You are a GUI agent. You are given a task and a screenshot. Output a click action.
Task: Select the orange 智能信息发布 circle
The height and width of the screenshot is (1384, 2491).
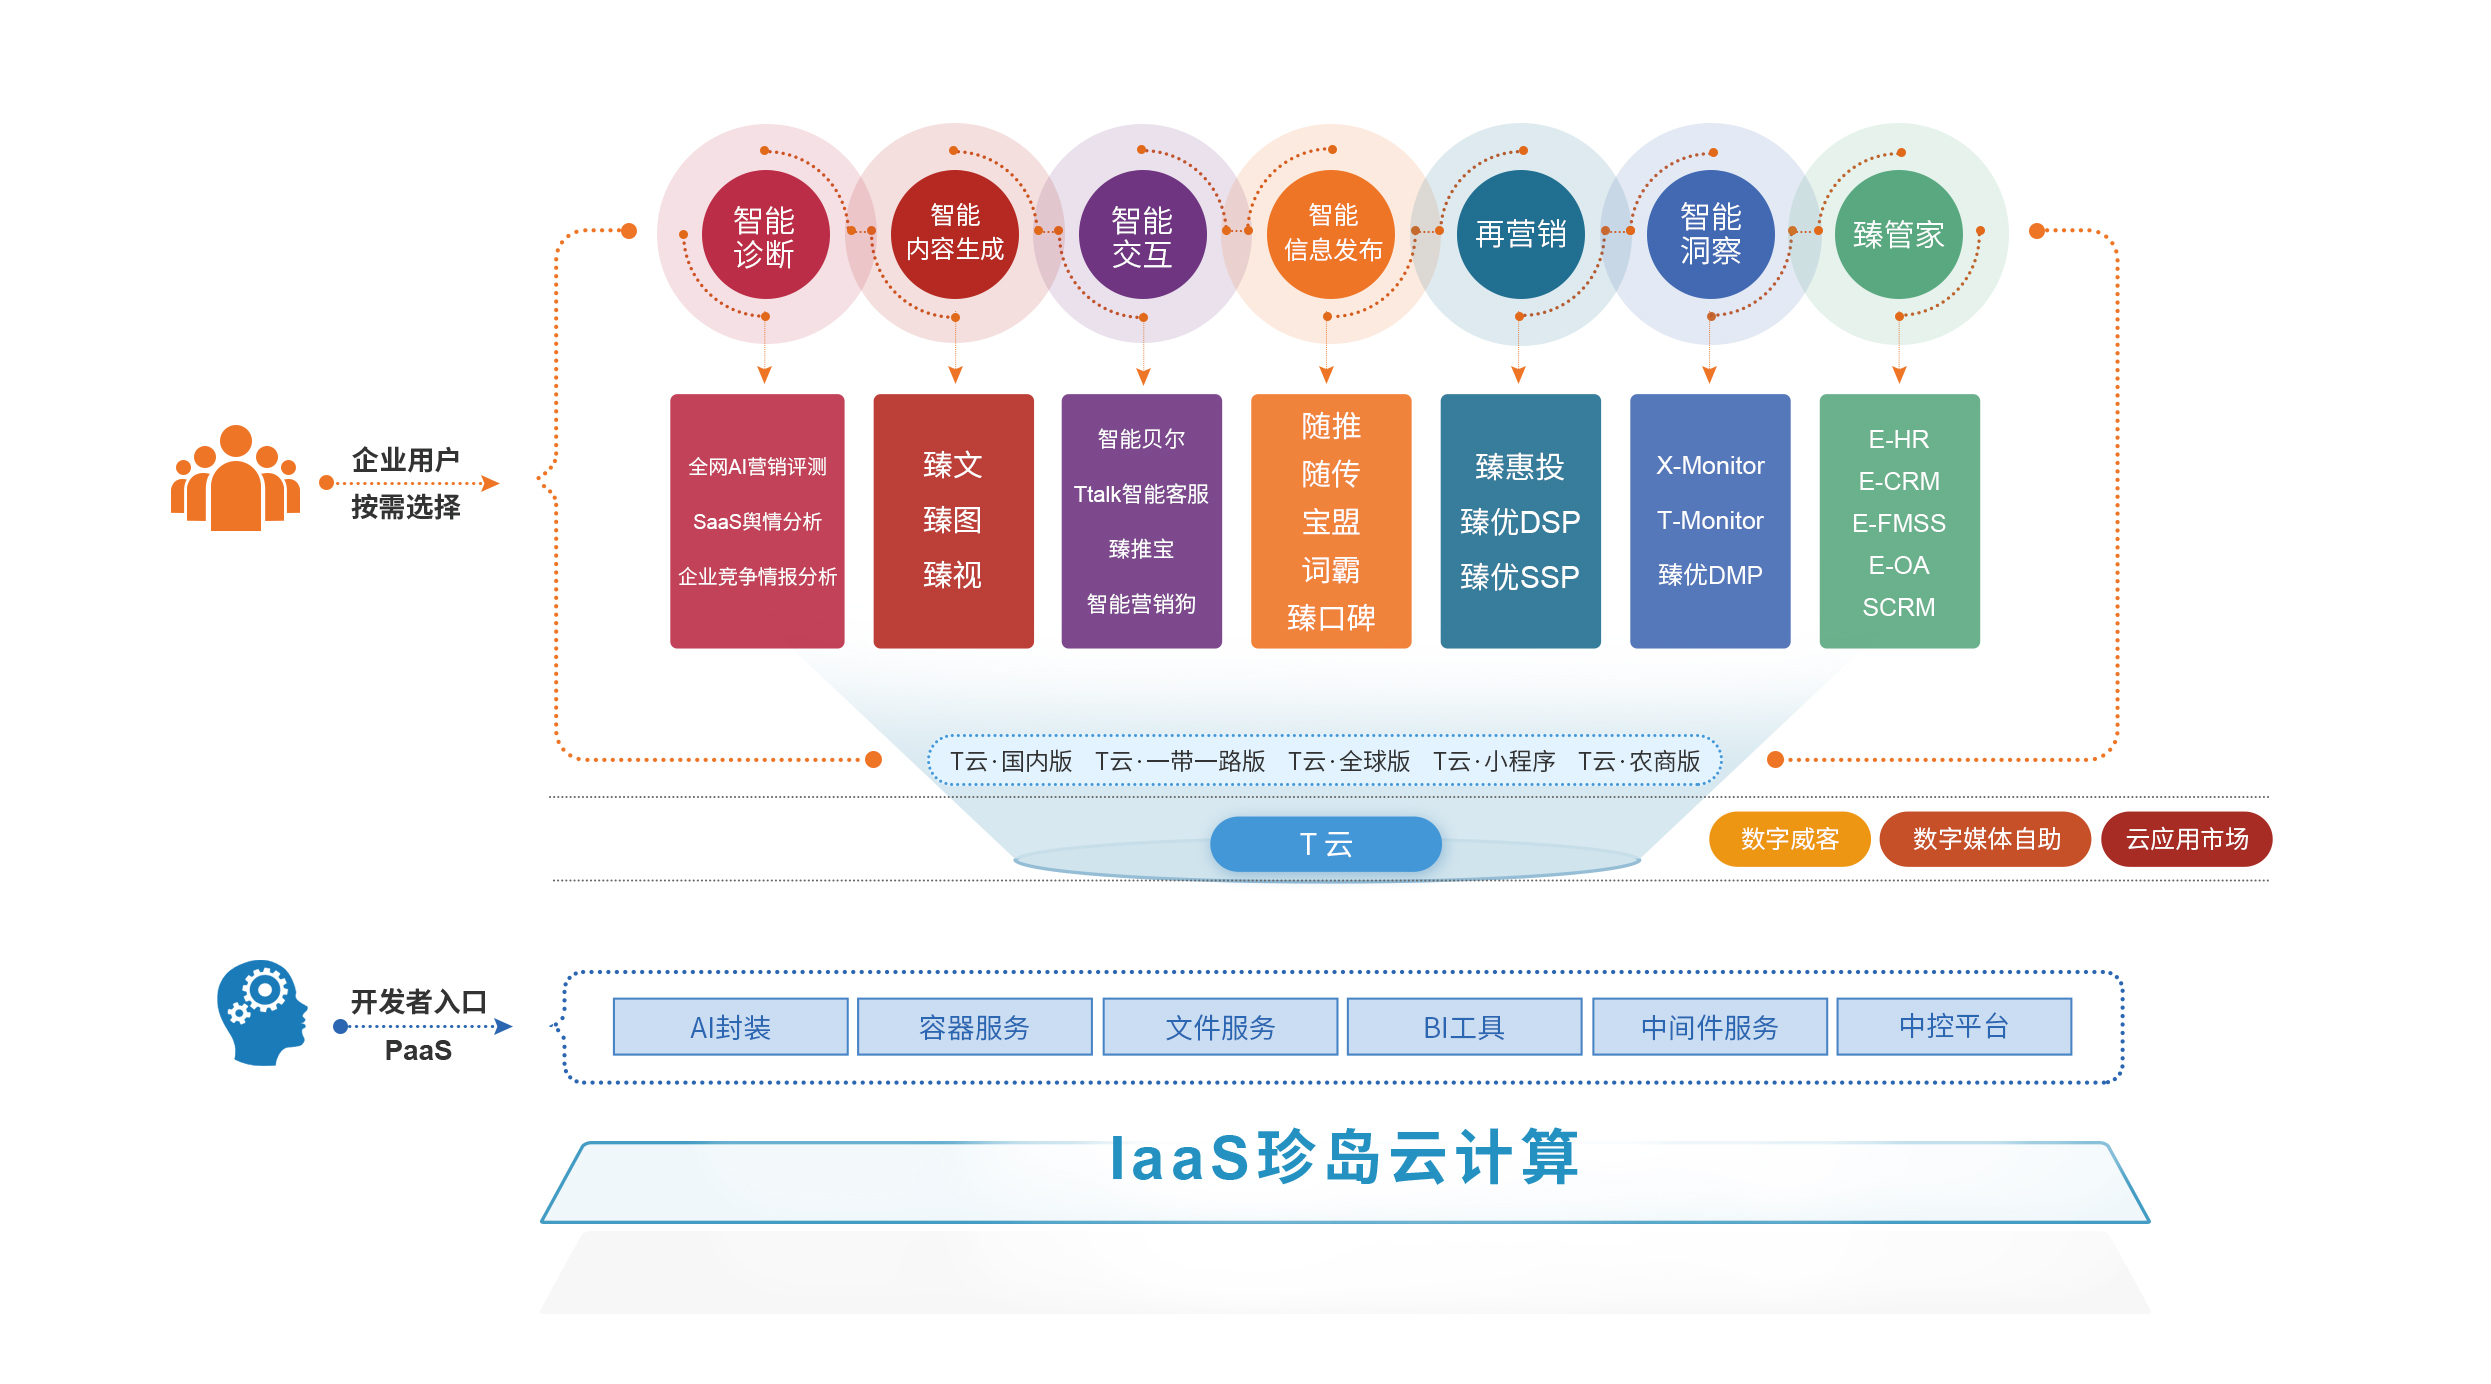coord(1332,233)
